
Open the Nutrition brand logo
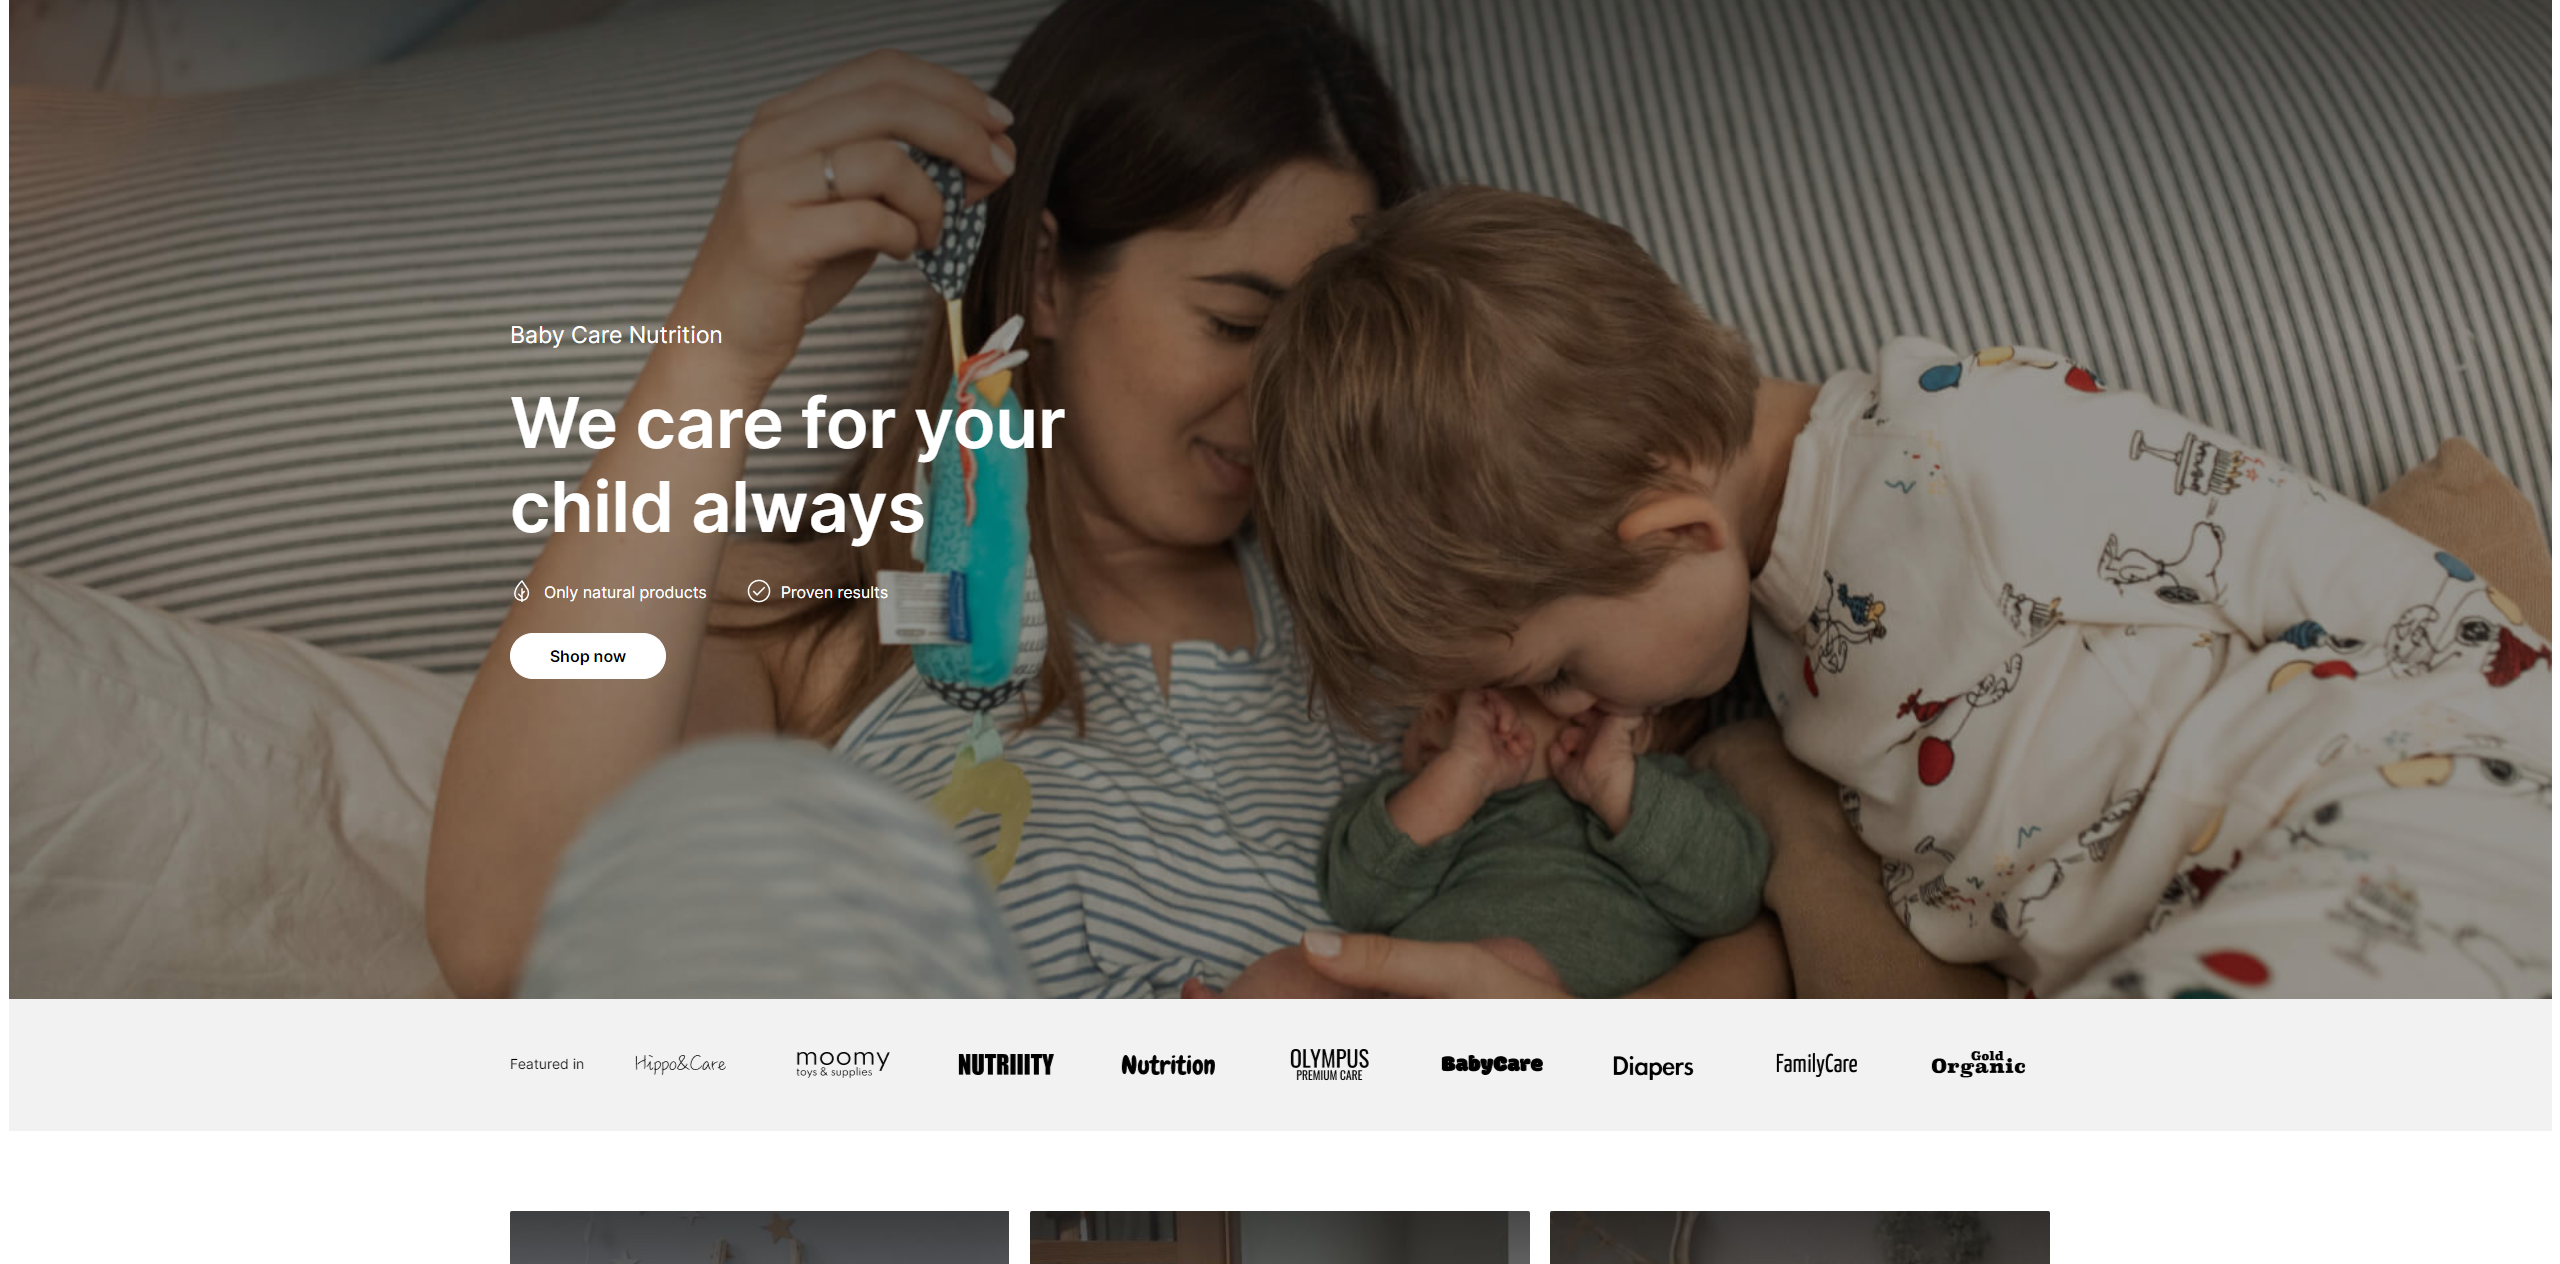click(1168, 1065)
